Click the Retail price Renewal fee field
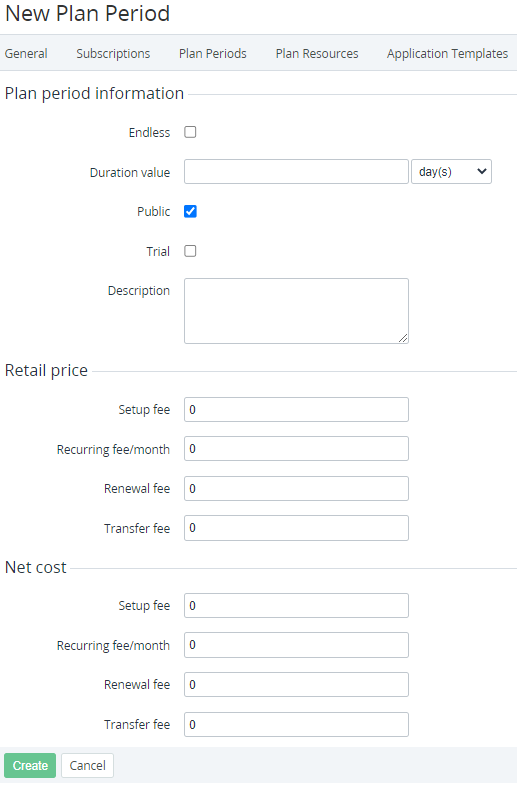Image resolution: width=517 pixels, height=785 pixels. tap(296, 489)
